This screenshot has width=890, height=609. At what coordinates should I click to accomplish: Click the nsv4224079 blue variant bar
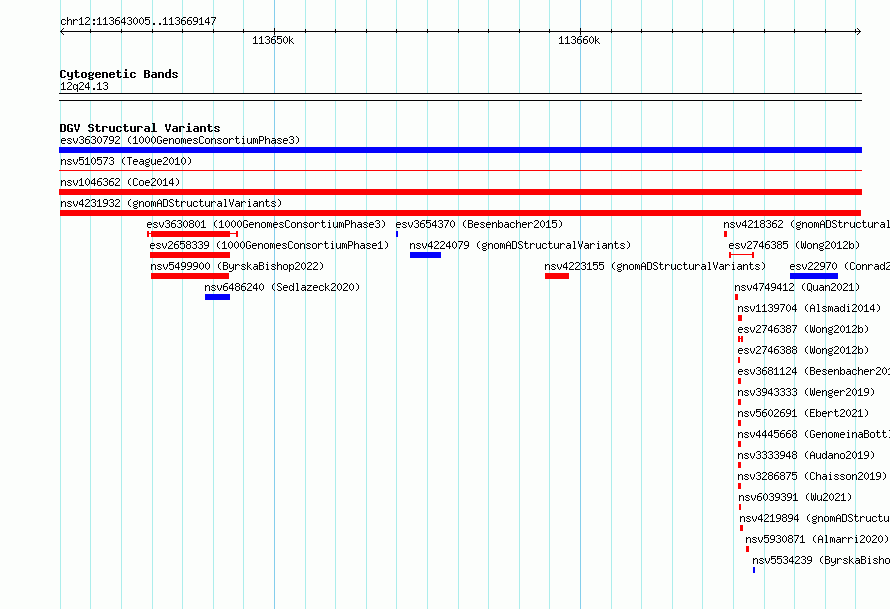(x=425, y=255)
